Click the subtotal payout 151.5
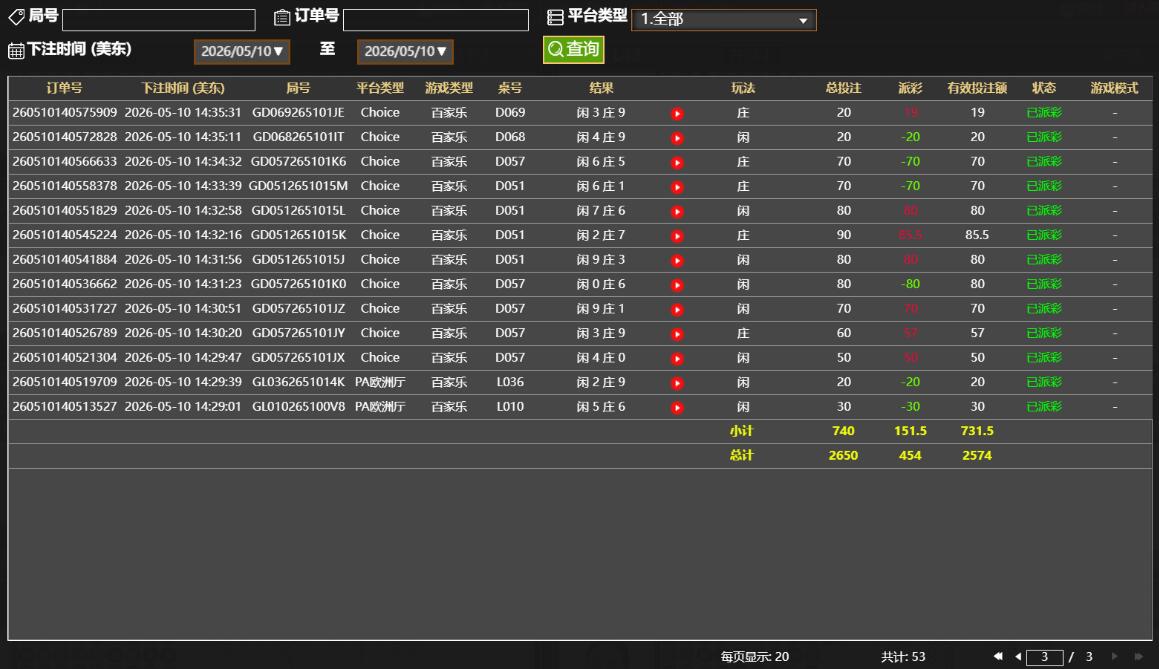The height and width of the screenshot is (669, 1159). click(910, 431)
